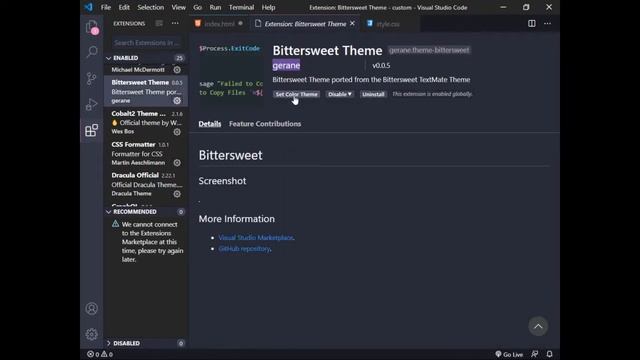
Task: Open gear menu for CSS Formatter extension
Action: coord(177,162)
